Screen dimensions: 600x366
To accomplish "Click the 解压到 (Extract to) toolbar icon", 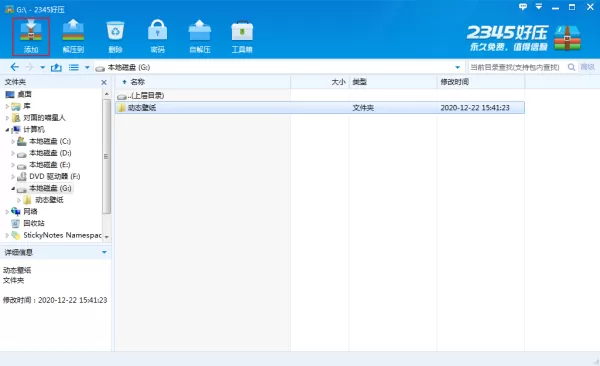I will coord(73,36).
